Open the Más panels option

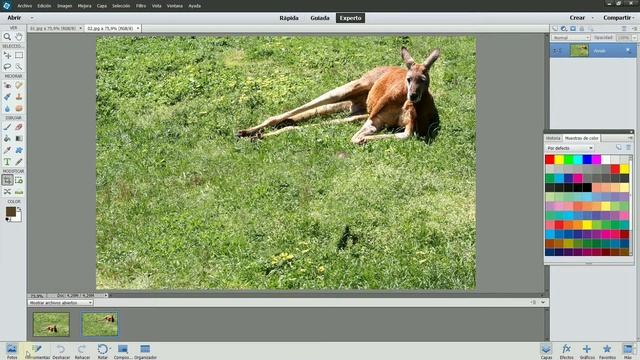628,351
